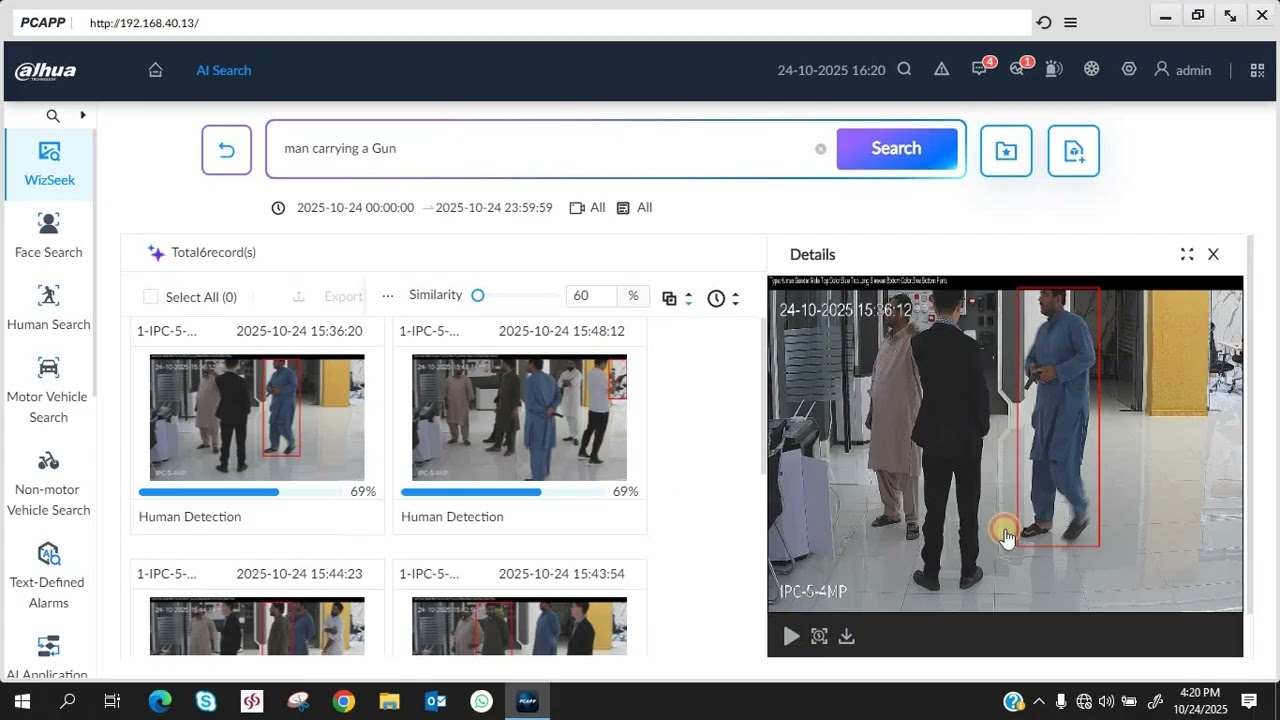The width and height of the screenshot is (1280, 720).
Task: Open the apps grid menu icon
Action: (x=1257, y=70)
